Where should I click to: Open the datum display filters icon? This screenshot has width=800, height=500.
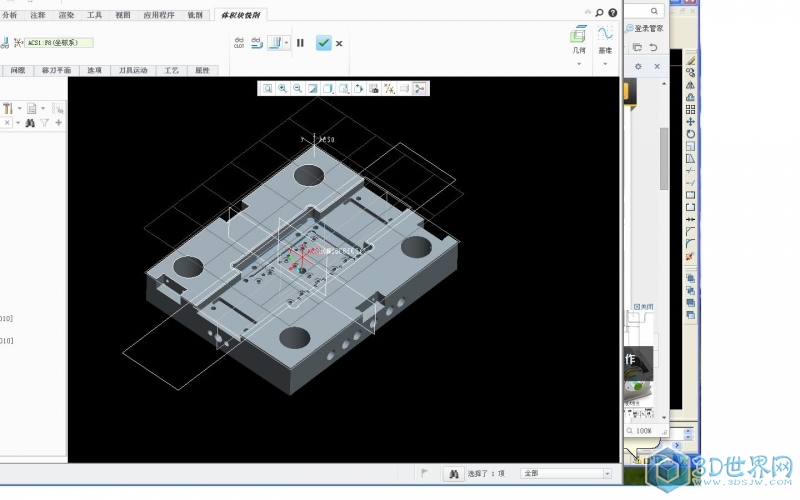coord(389,89)
